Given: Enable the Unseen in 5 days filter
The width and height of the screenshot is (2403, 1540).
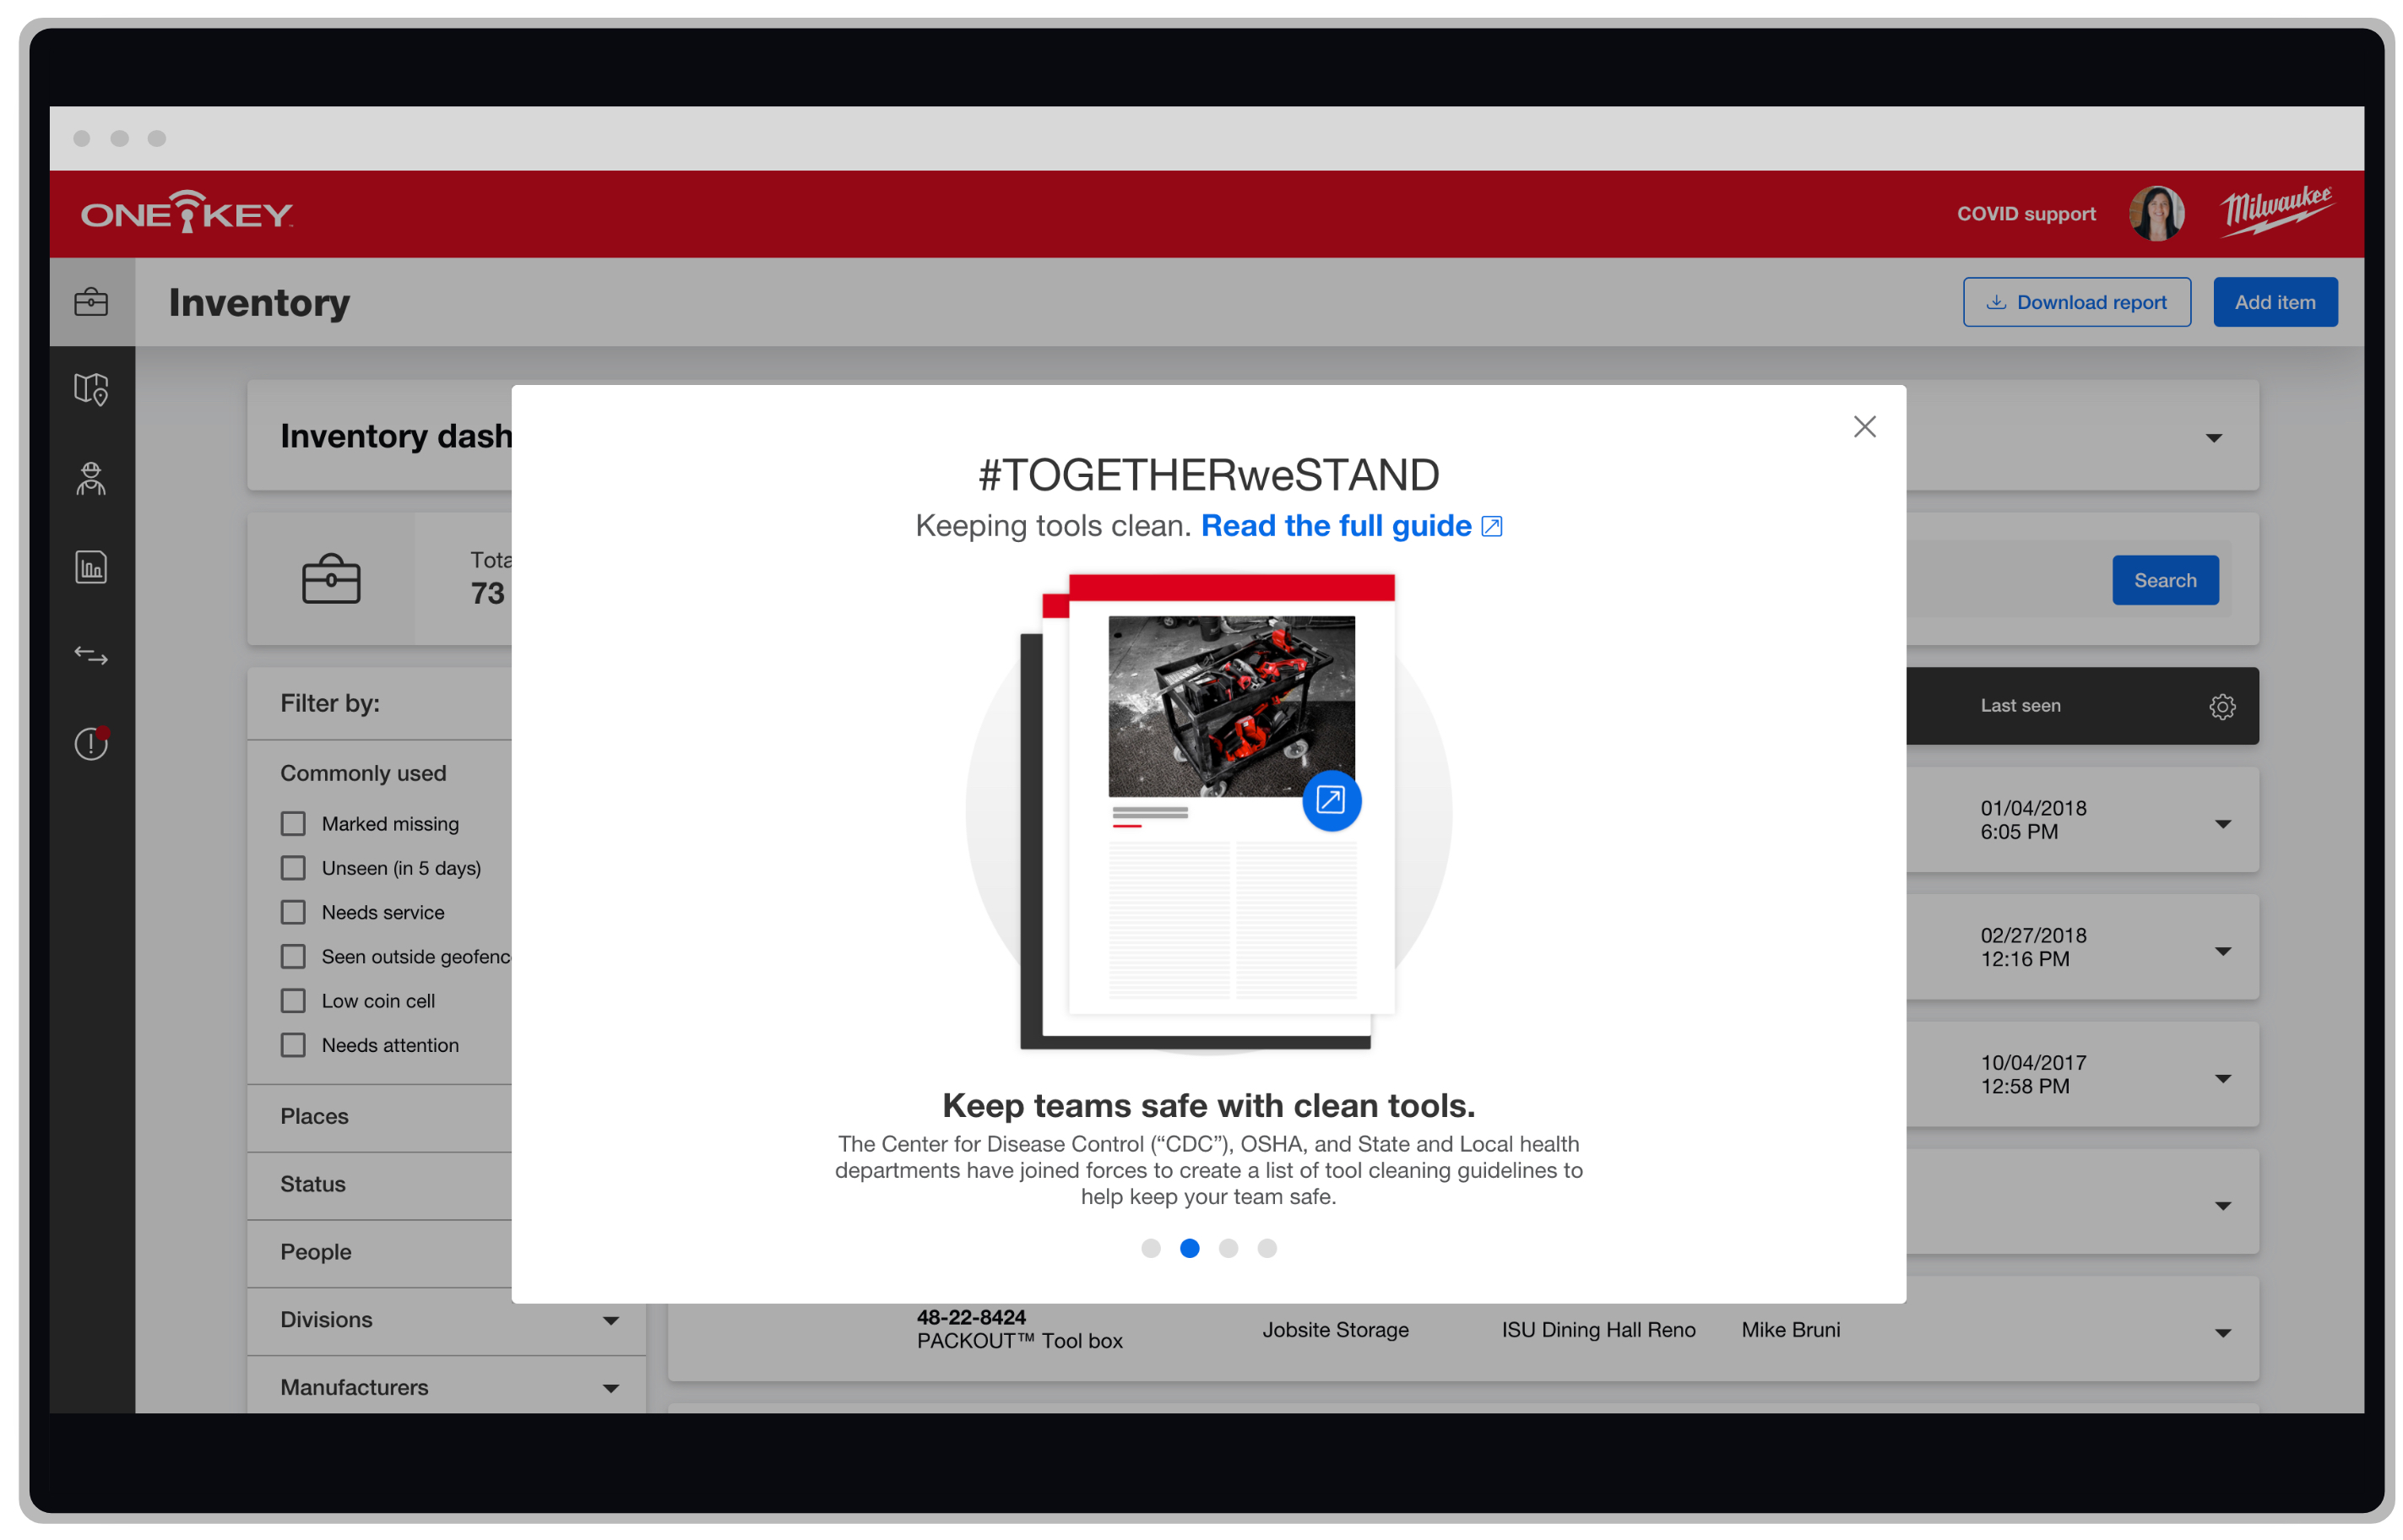Looking at the screenshot, I should click(290, 867).
